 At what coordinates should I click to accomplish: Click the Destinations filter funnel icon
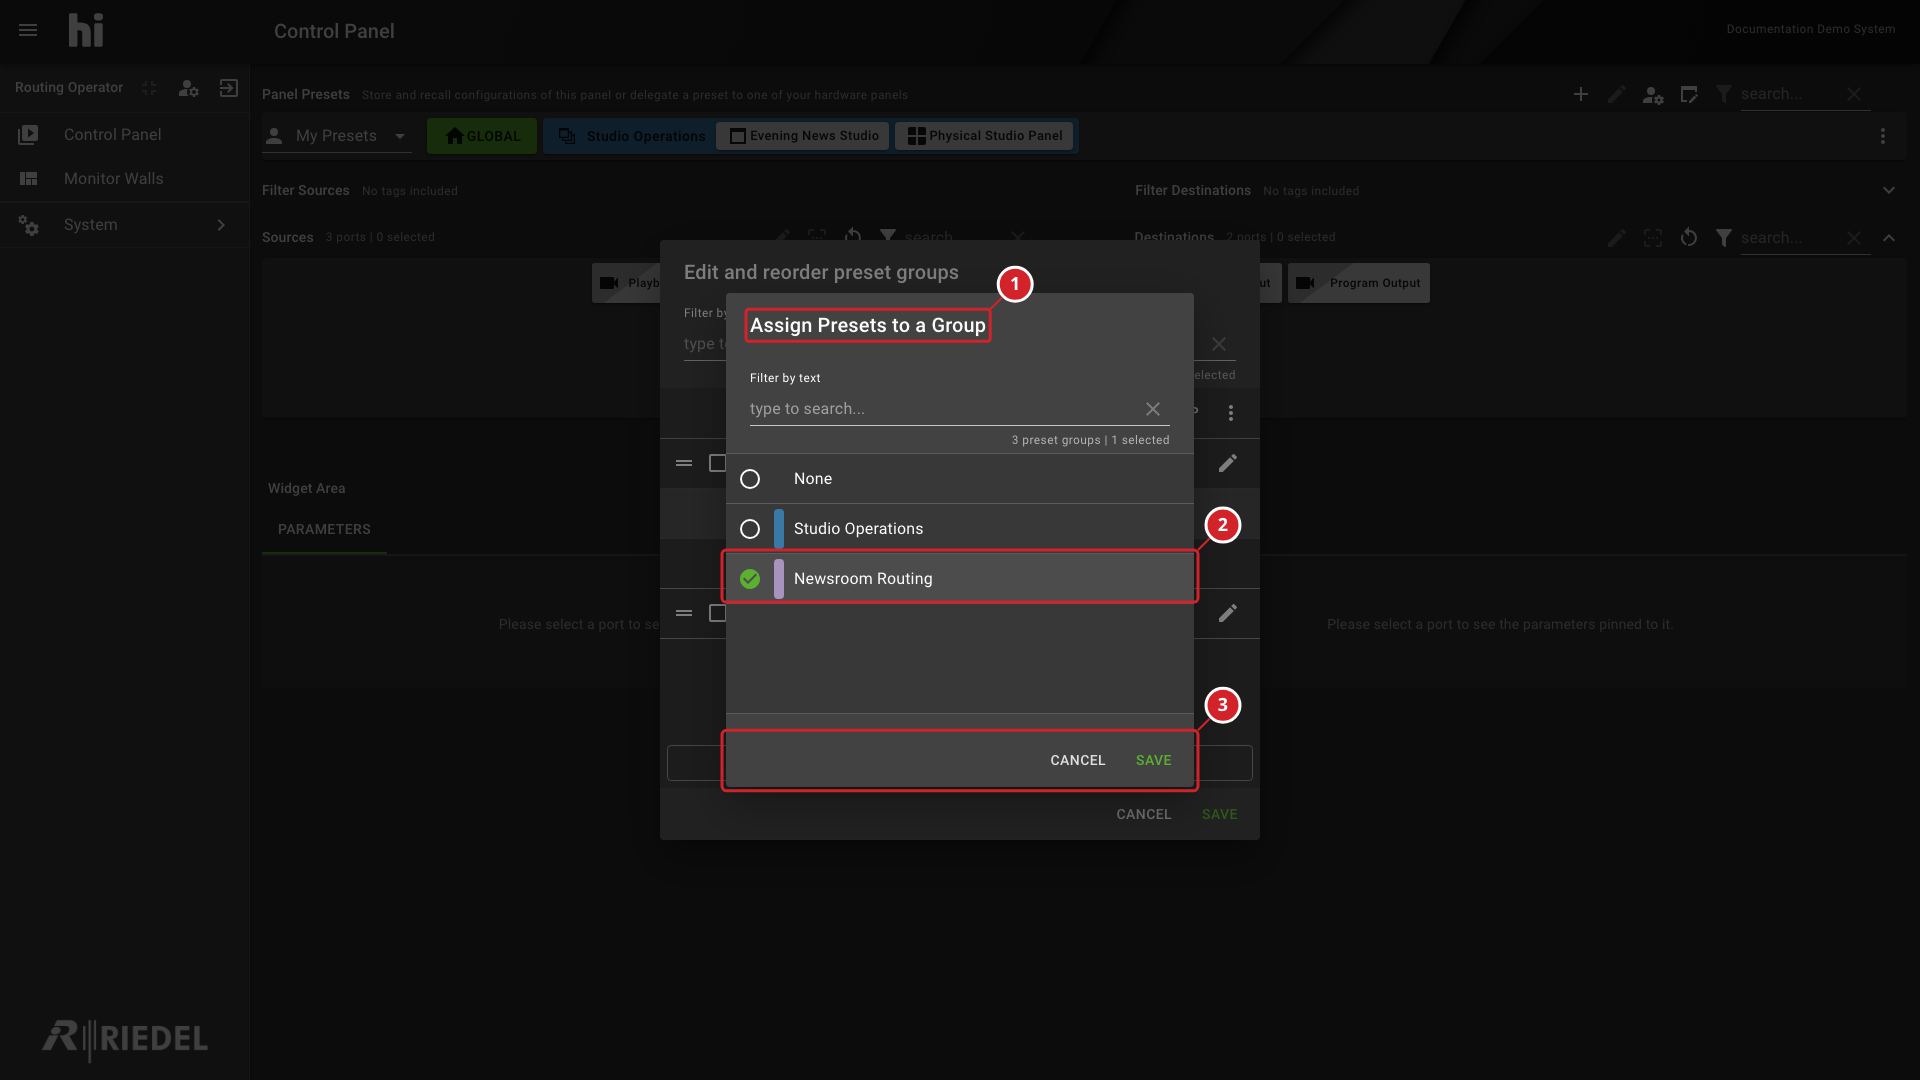(1724, 238)
